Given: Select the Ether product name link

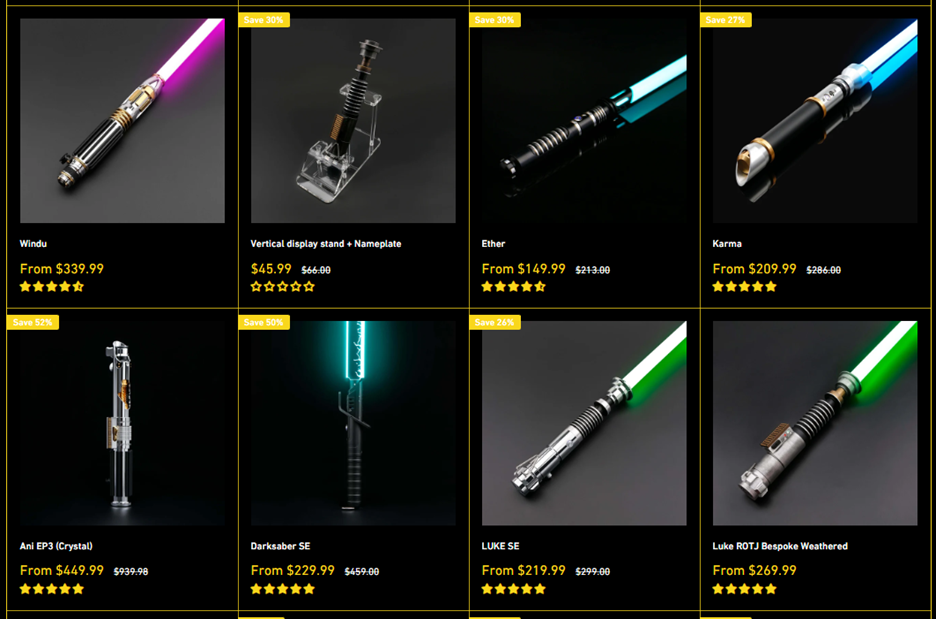Looking at the screenshot, I should pyautogui.click(x=493, y=244).
